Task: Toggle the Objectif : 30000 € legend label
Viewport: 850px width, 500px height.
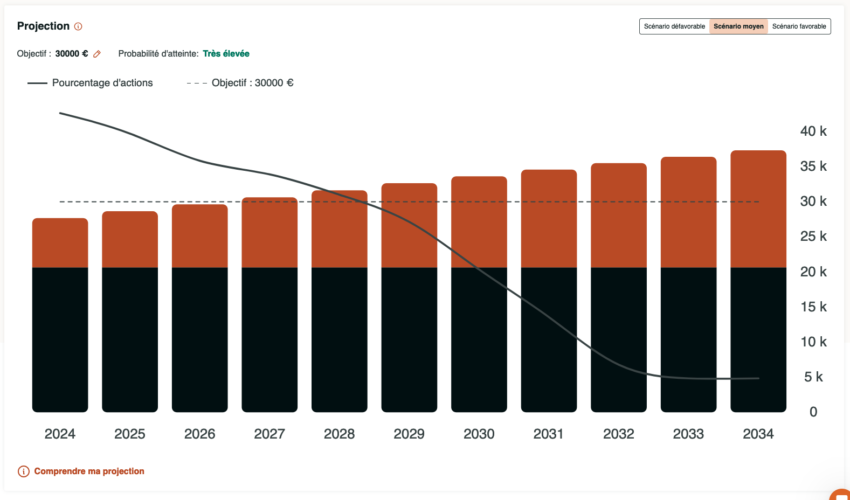Action: point(252,83)
